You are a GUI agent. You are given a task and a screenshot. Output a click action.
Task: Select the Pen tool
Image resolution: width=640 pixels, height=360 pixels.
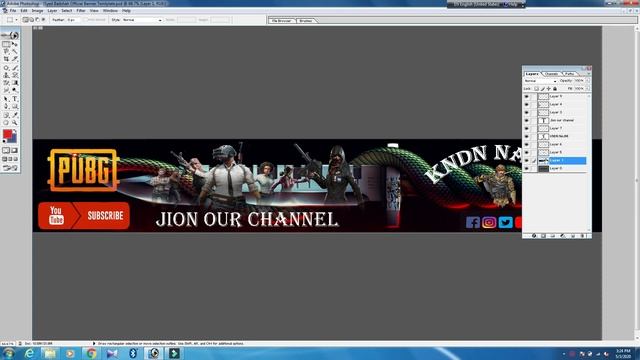[6, 106]
